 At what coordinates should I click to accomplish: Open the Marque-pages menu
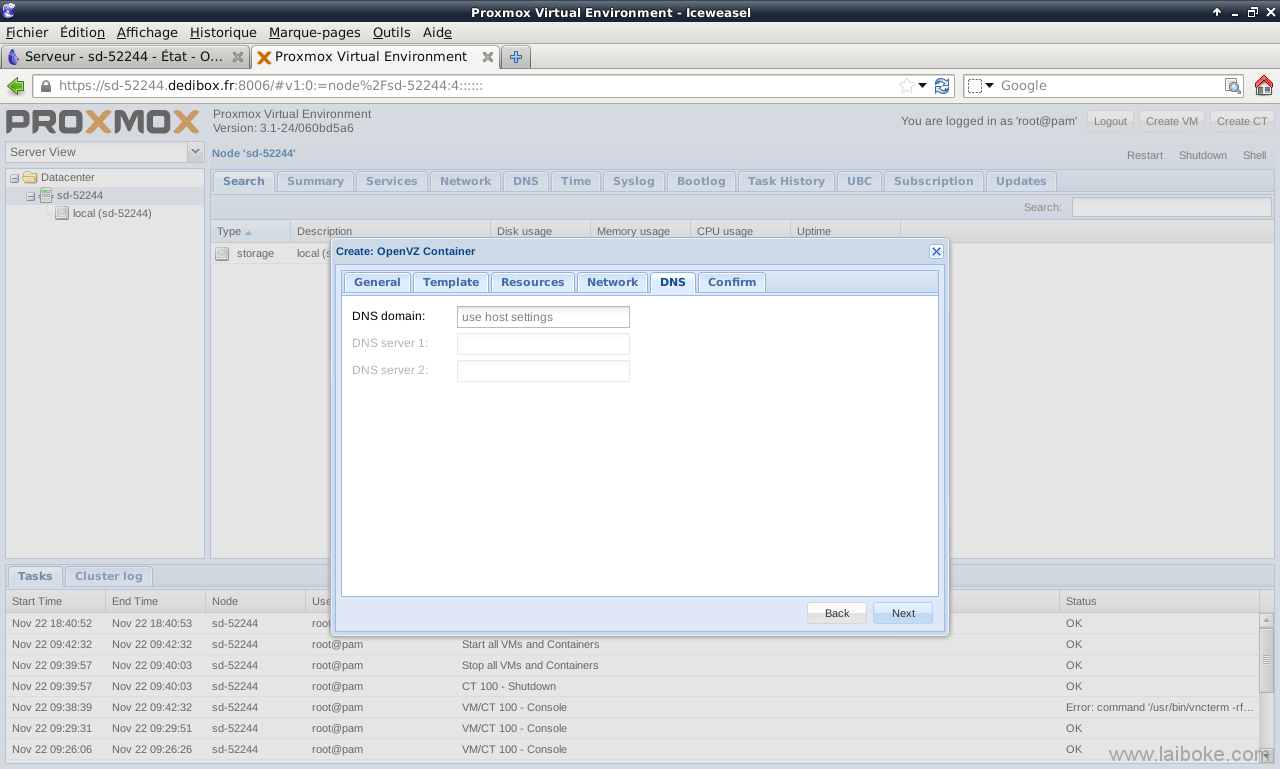tap(314, 32)
